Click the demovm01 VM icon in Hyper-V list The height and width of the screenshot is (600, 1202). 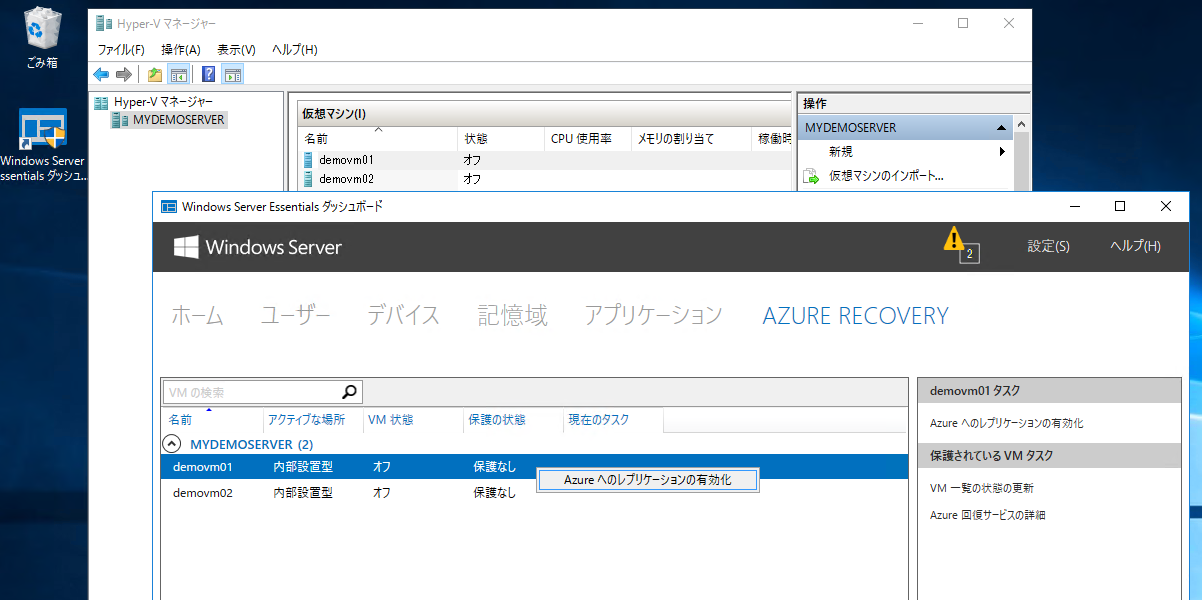pos(310,159)
